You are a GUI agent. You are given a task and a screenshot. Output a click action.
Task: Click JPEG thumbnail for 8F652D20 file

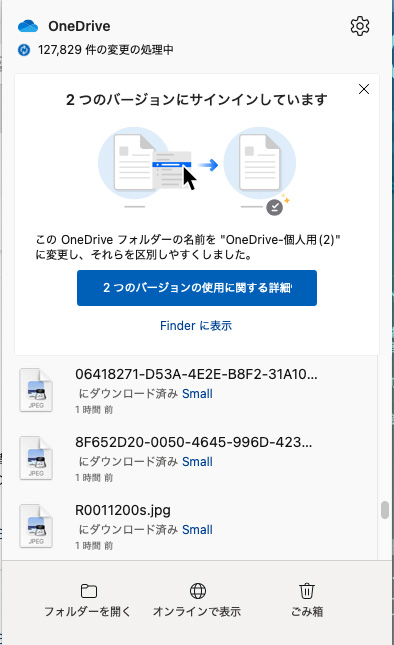coord(36,458)
